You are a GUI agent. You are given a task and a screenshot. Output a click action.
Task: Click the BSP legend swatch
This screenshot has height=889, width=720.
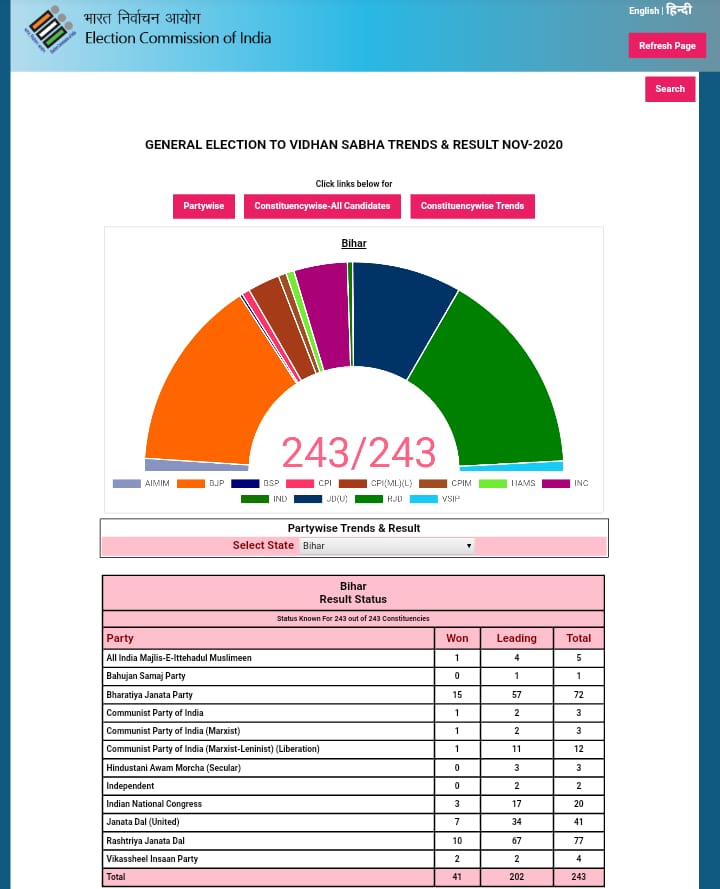245,484
